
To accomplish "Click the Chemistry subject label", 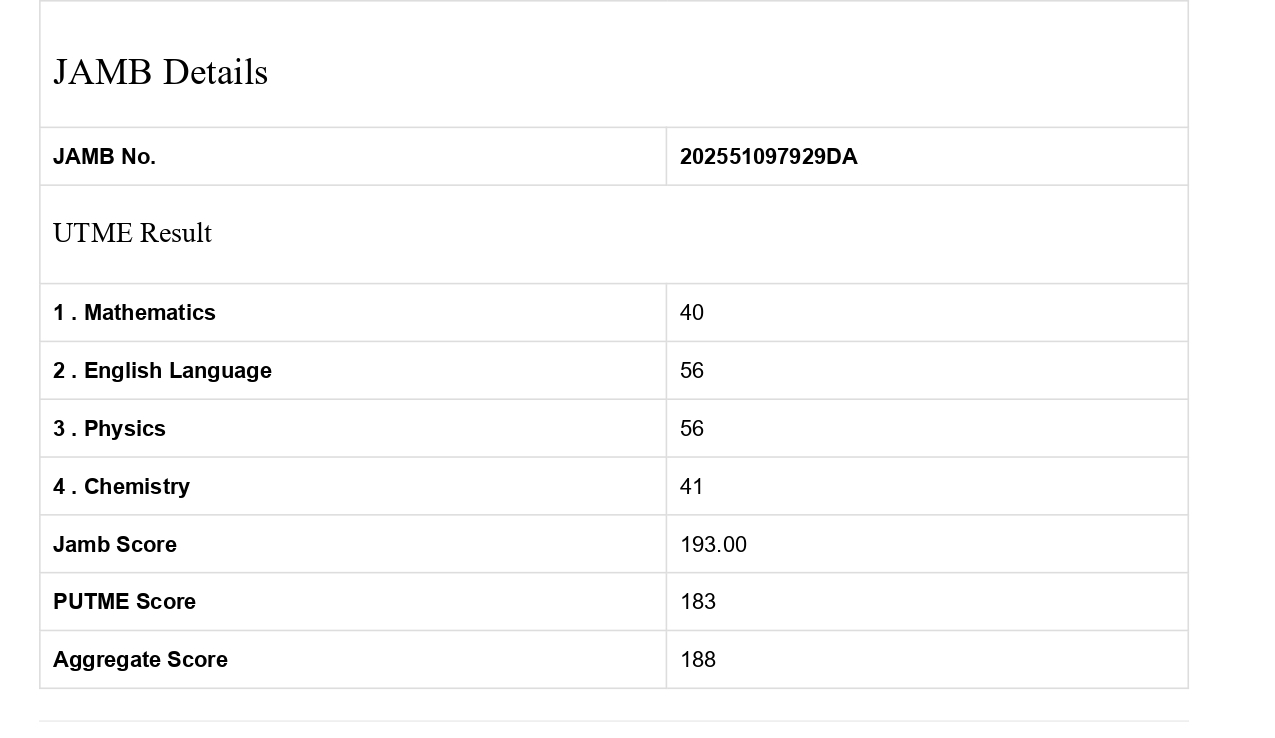I will [x=121, y=487].
